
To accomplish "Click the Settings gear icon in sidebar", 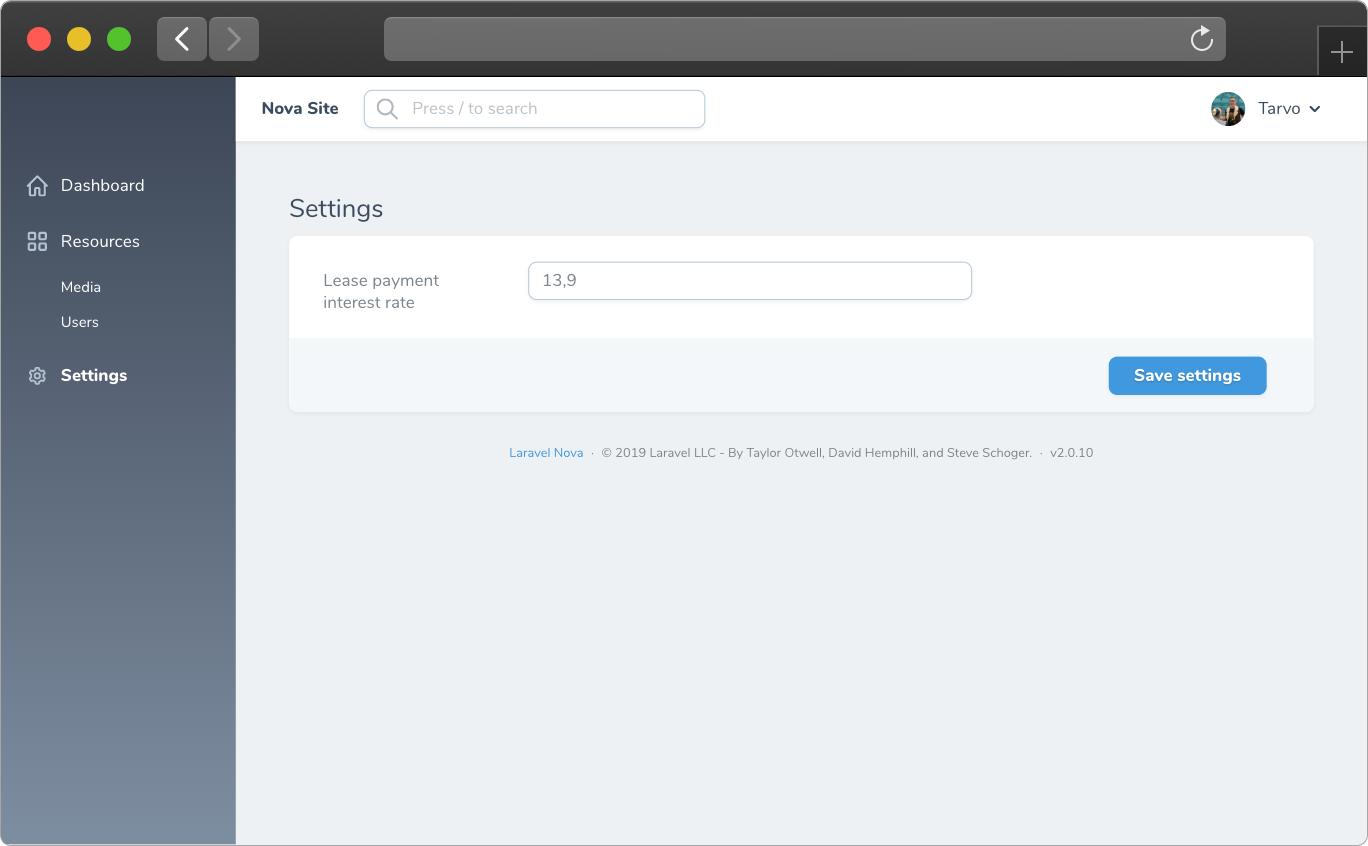I will pos(37,375).
